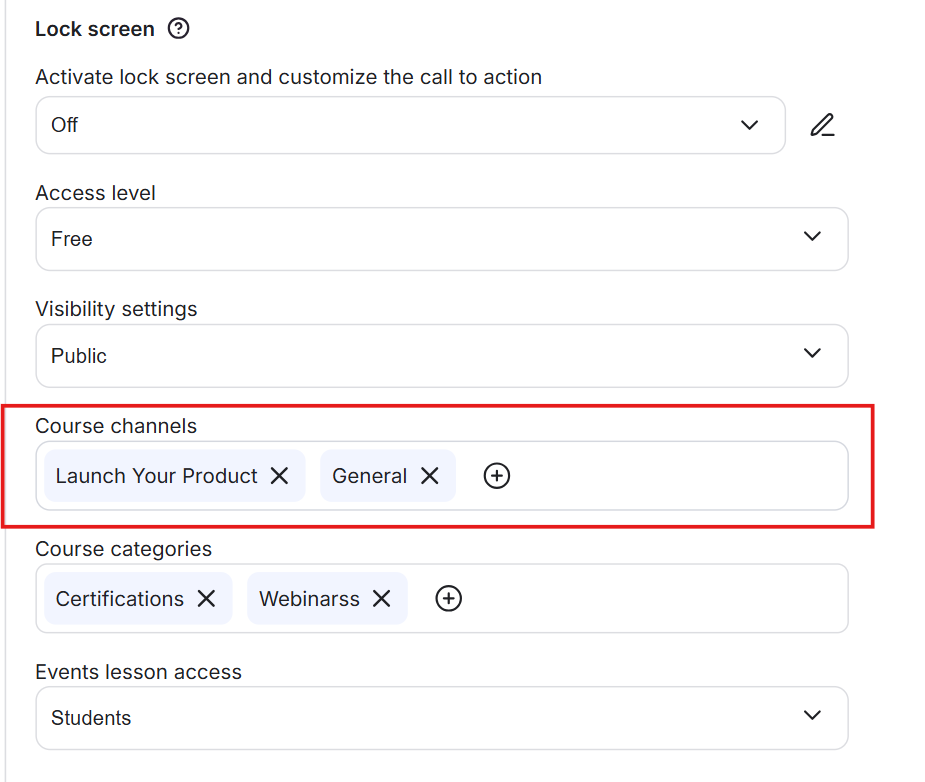Click empty area of Course categories field

(x=650, y=598)
